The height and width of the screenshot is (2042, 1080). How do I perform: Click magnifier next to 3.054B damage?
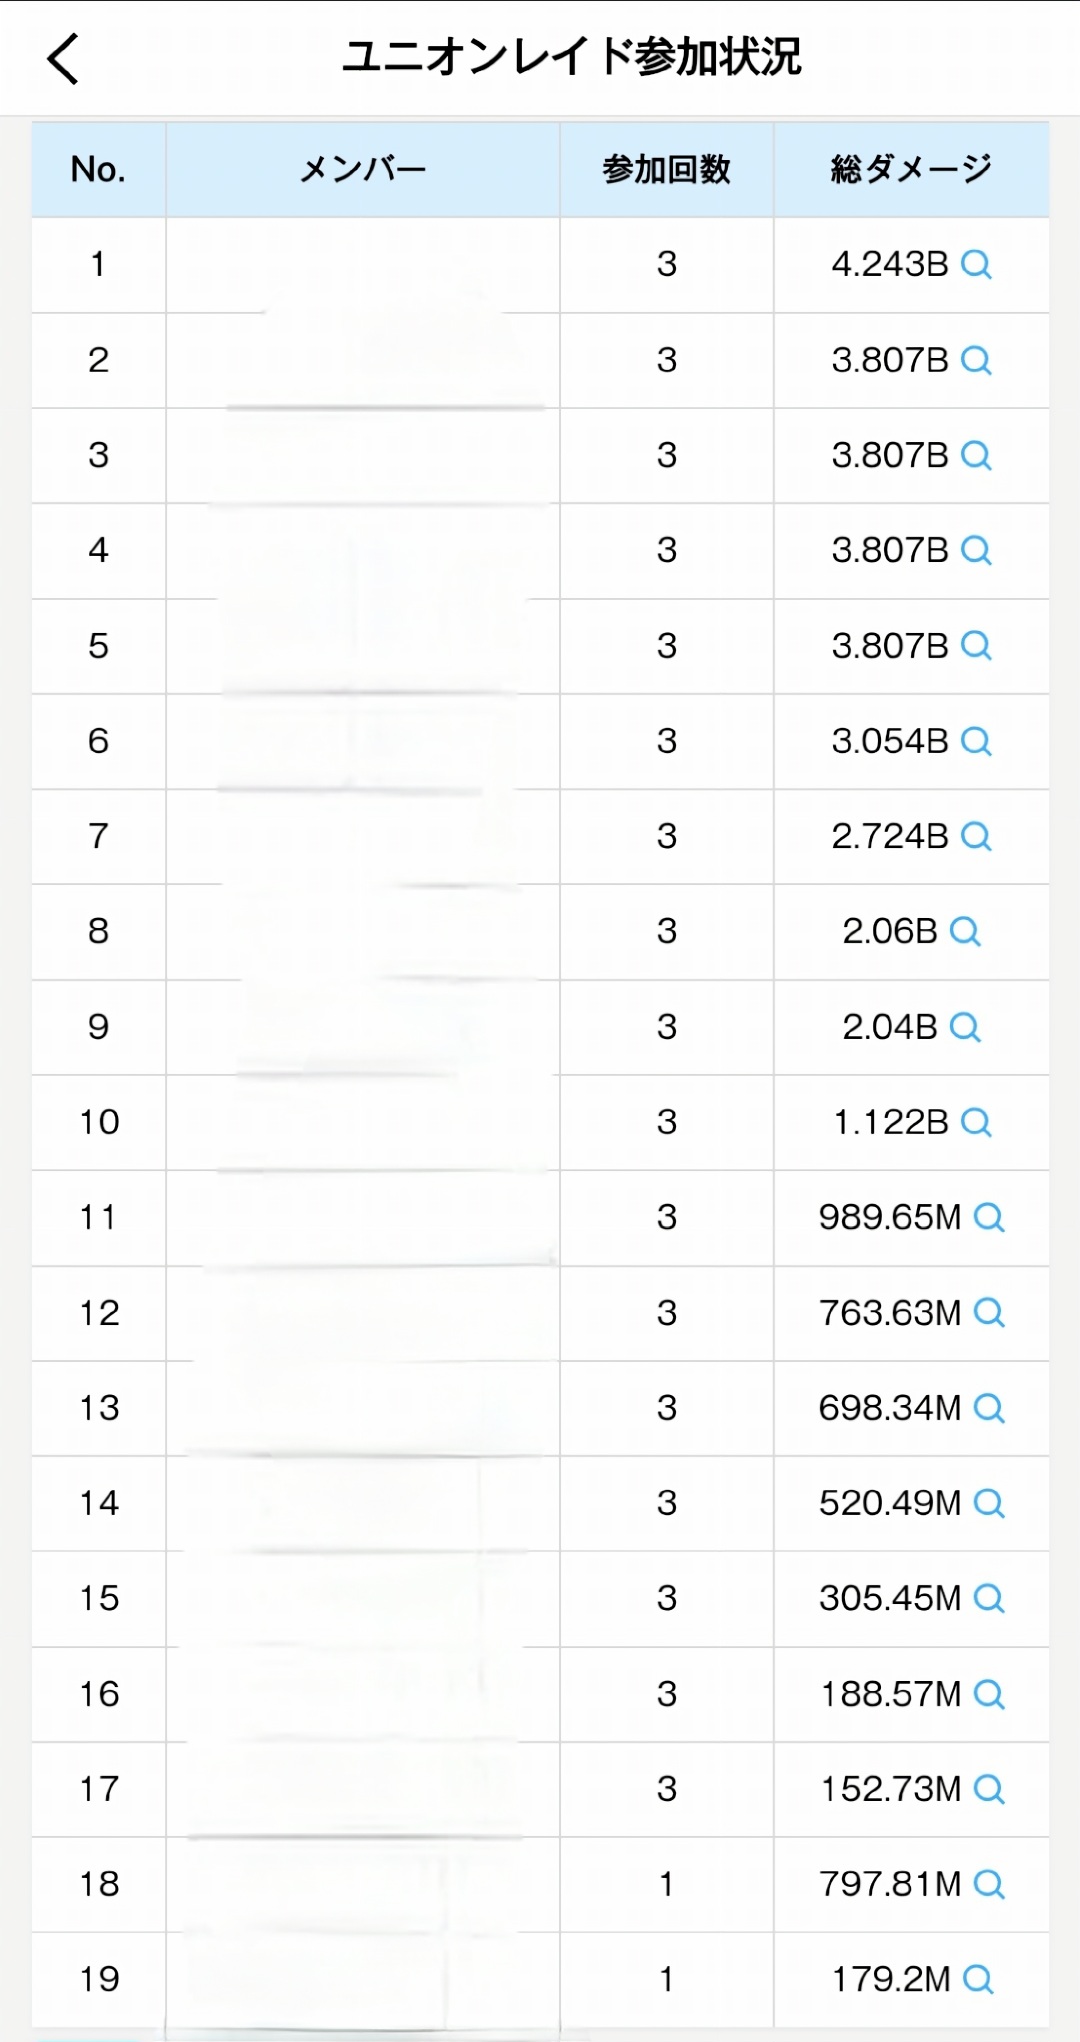coord(976,742)
